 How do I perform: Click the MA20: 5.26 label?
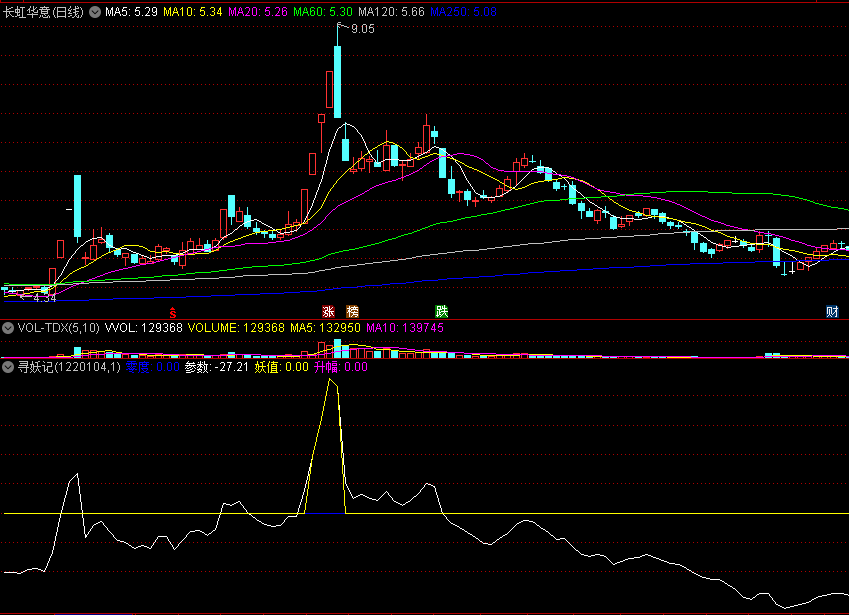pos(258,12)
